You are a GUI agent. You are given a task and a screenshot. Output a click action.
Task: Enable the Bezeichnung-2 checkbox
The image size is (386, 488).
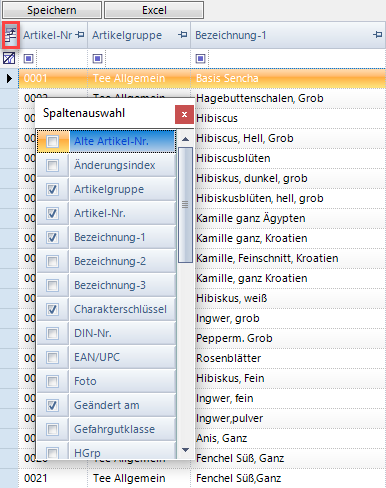tap(52, 261)
